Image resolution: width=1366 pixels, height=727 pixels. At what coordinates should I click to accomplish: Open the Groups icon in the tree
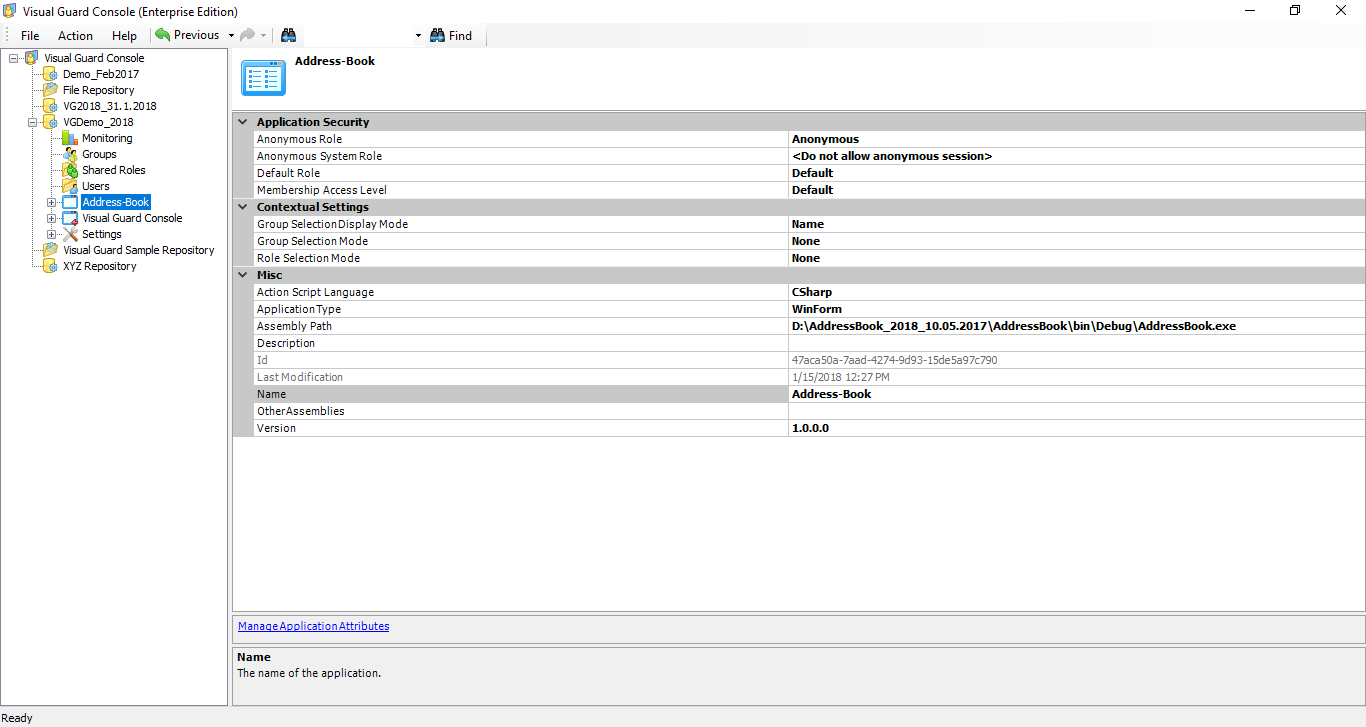click(69, 154)
